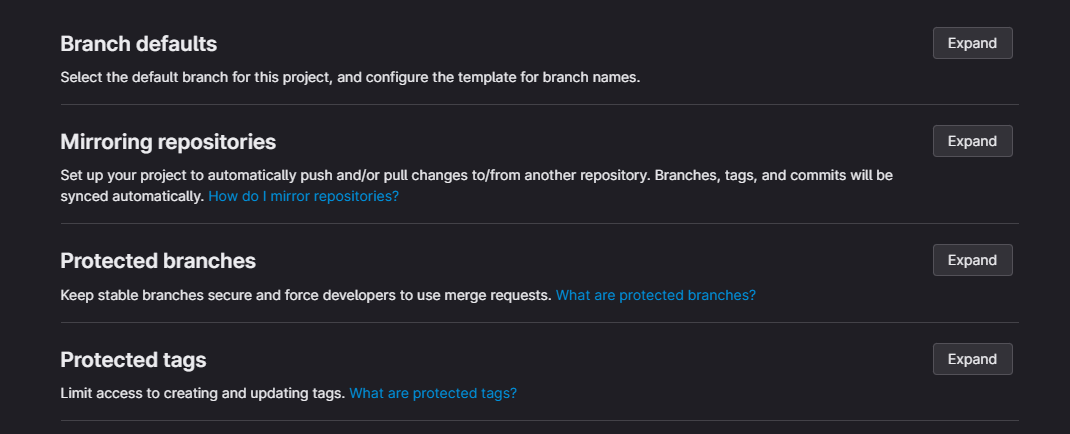Open 'What are protected tags?' help link

click(432, 394)
